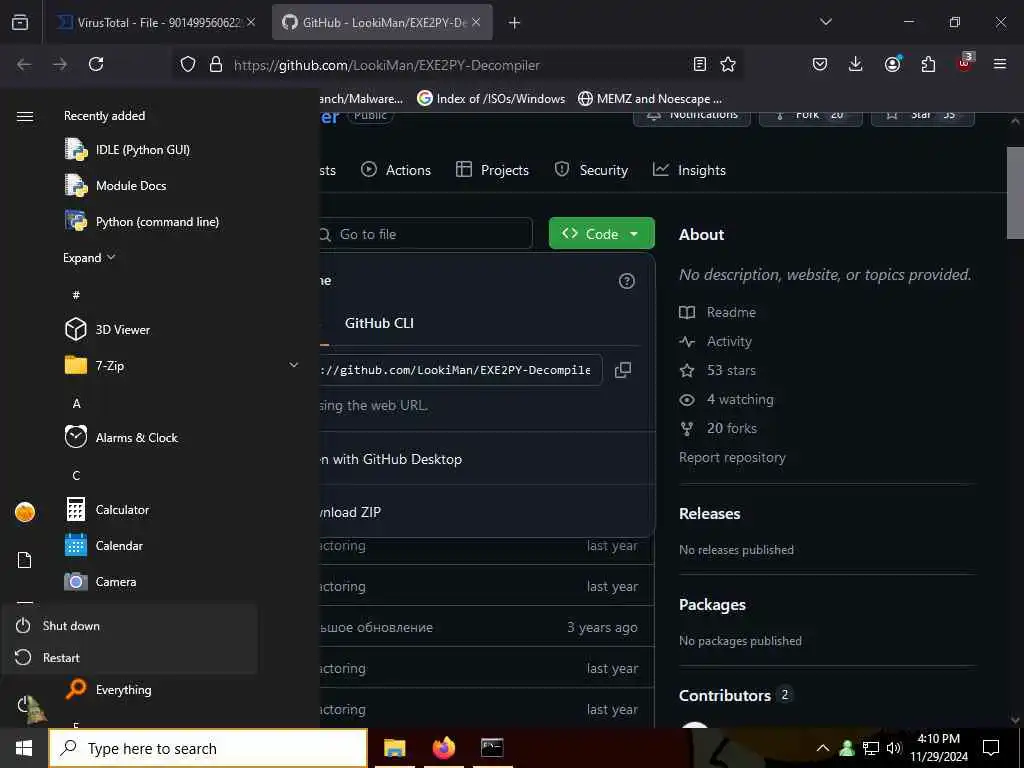View the 4 watching link
Screen dimensions: 1024x768
coord(726,399)
